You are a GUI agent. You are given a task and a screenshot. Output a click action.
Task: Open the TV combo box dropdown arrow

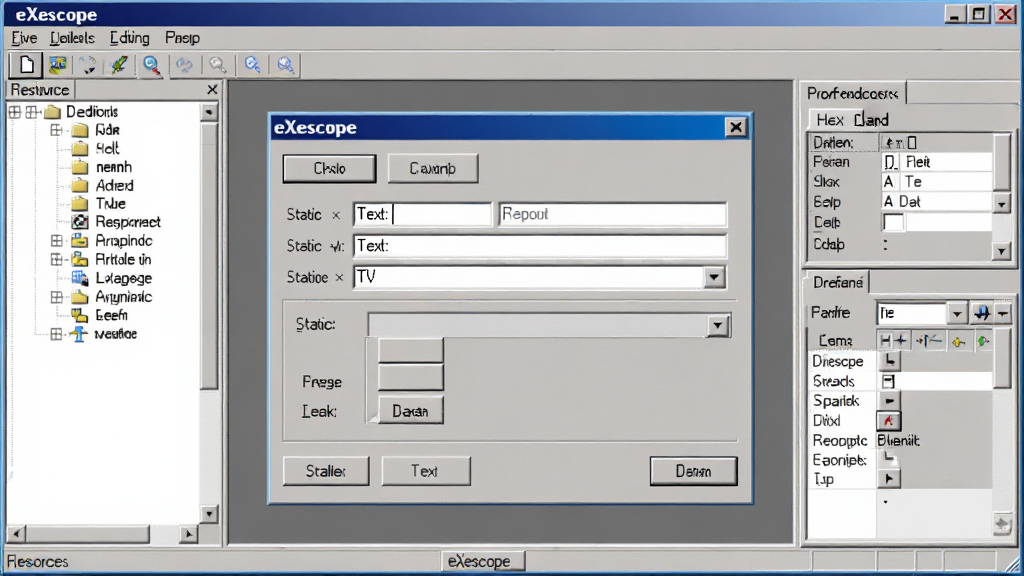[x=714, y=277]
